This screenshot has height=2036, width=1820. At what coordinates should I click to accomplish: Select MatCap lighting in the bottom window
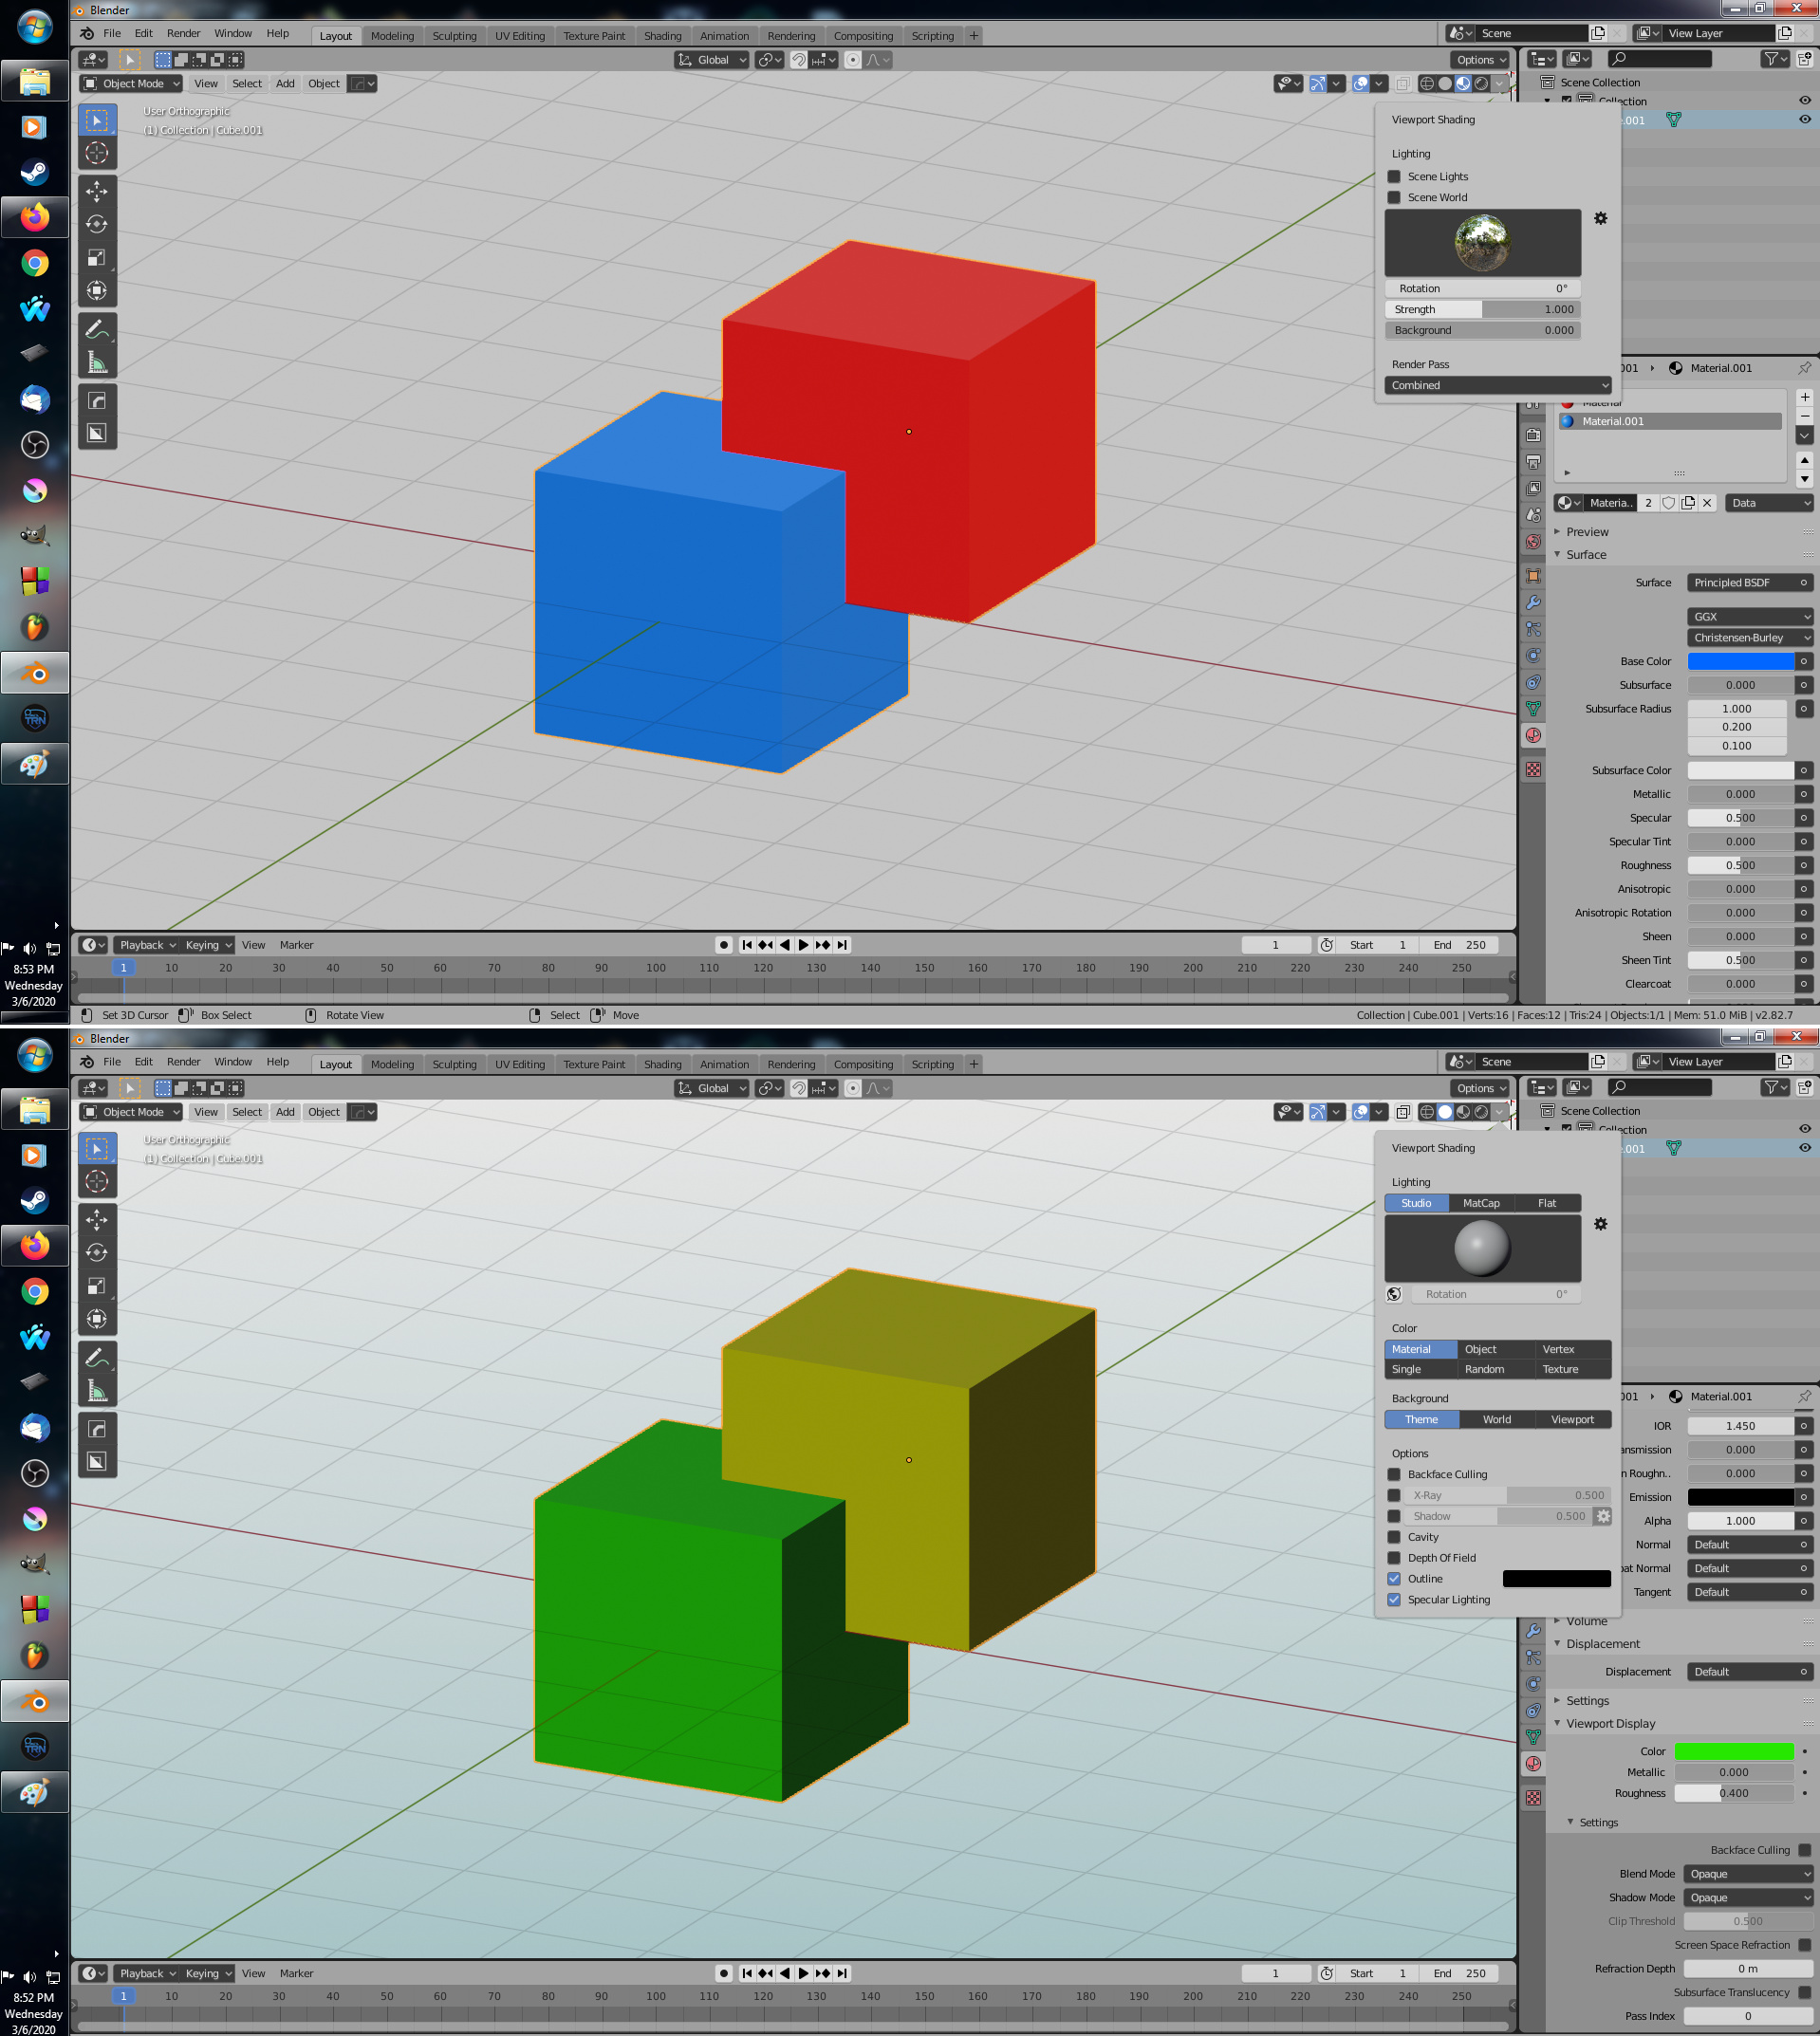tap(1481, 1203)
